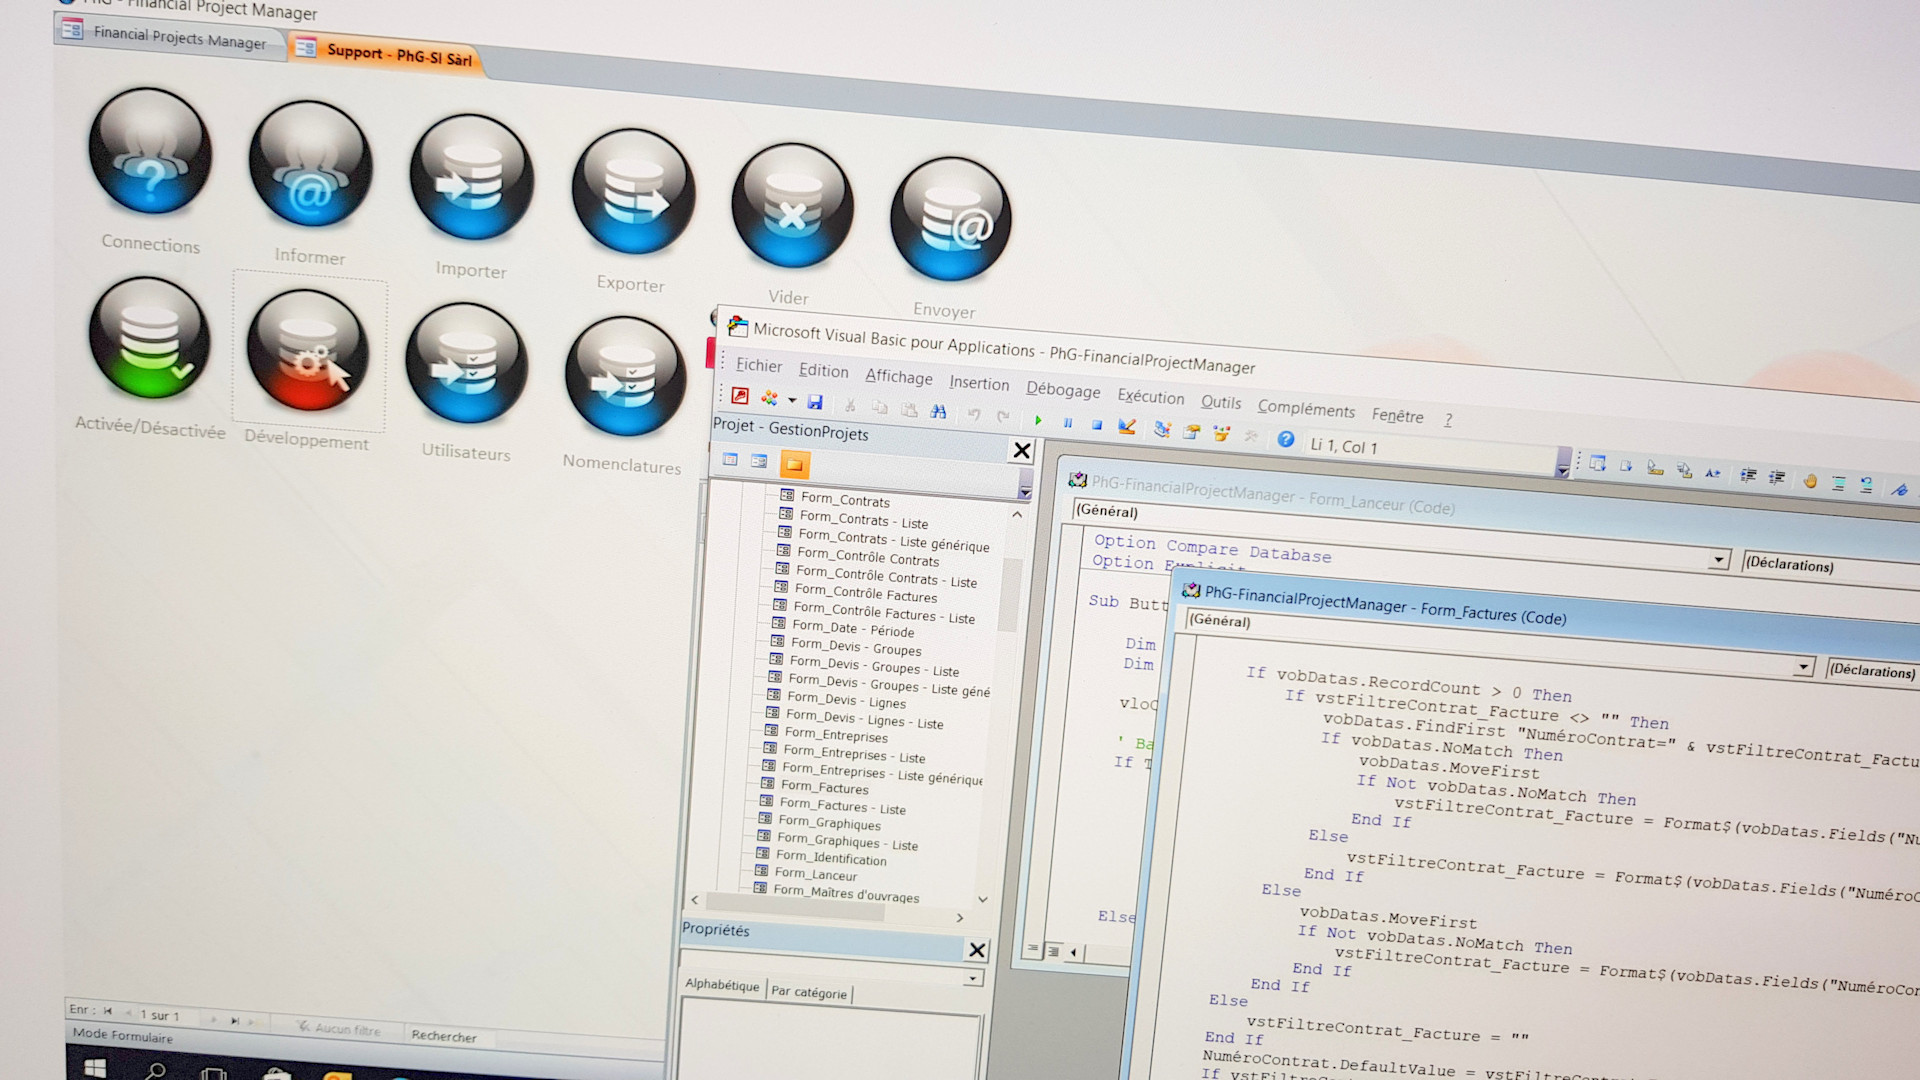
Task: Open the Connections round icon
Action: pos(150,151)
